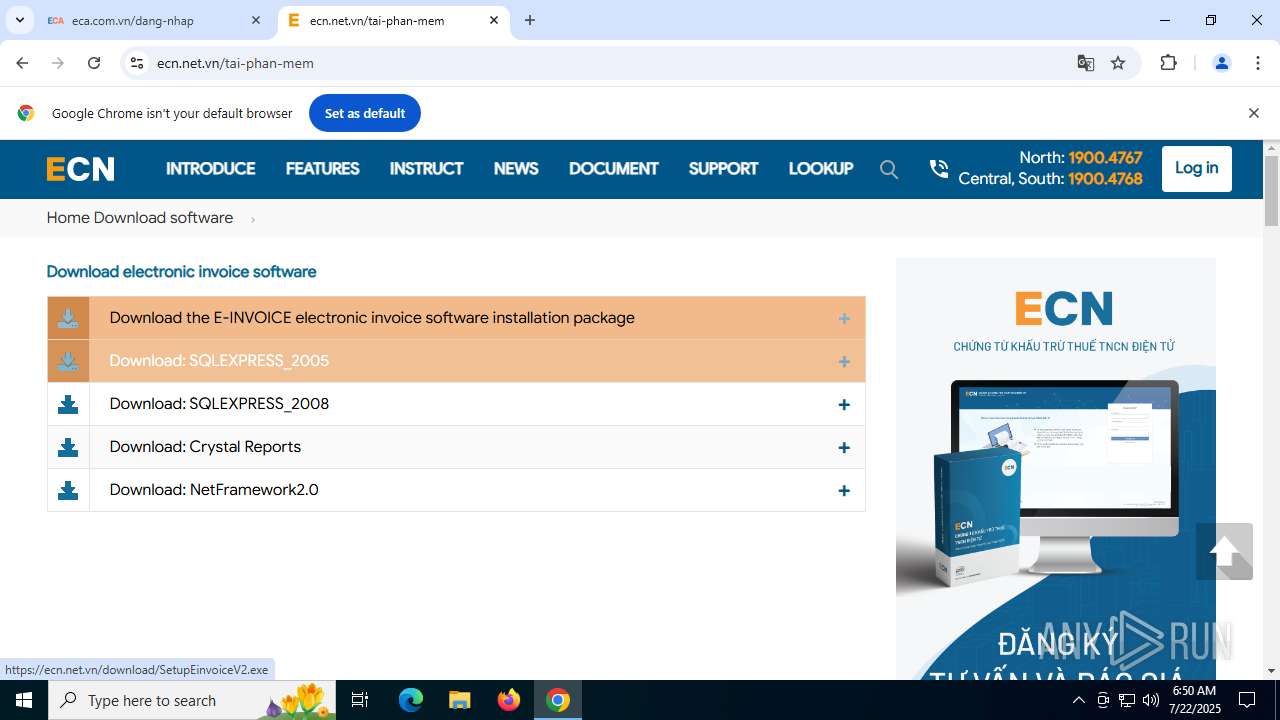The image size is (1280, 720).
Task: Open the FEATURES menu
Action: click(322, 169)
